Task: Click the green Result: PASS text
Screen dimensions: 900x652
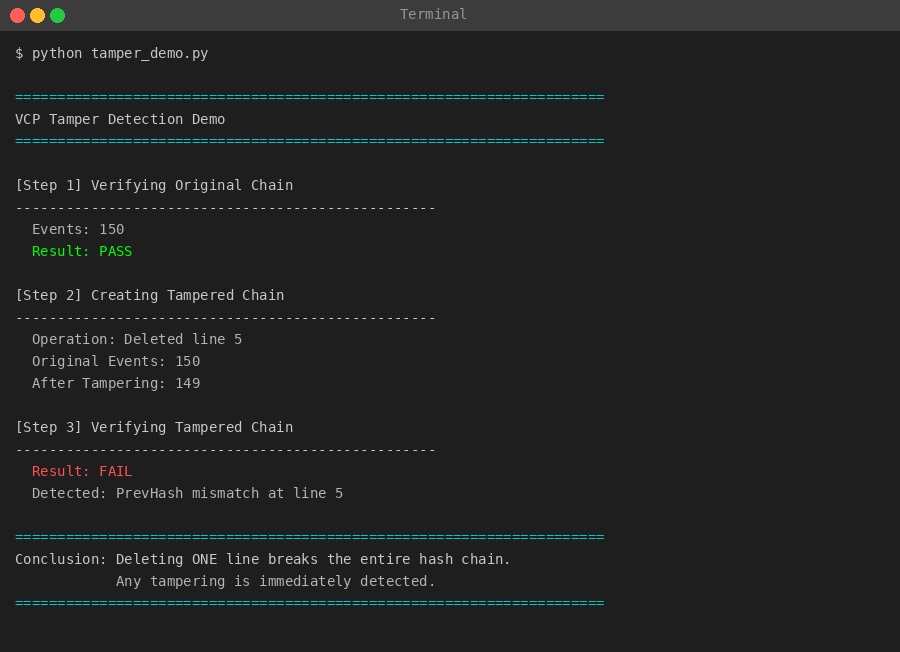Action: [82, 251]
